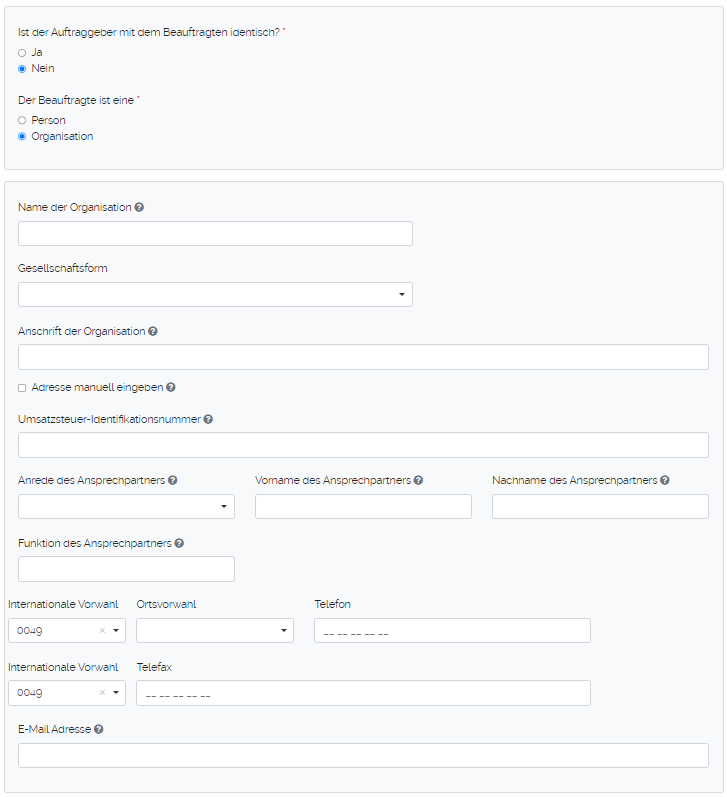Select Person as Beauftragte type
This screenshot has height=797, width=727.
[x=22, y=120]
